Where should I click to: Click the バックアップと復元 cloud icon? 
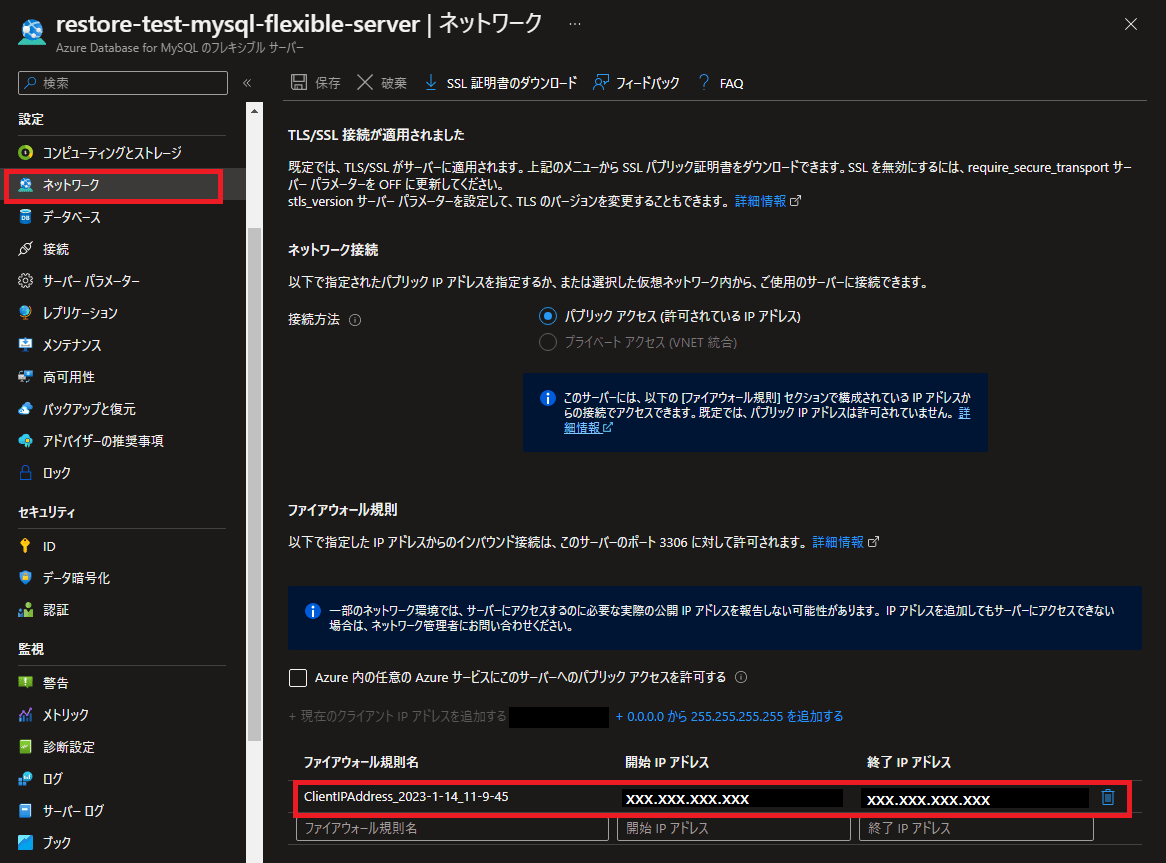pos(25,409)
